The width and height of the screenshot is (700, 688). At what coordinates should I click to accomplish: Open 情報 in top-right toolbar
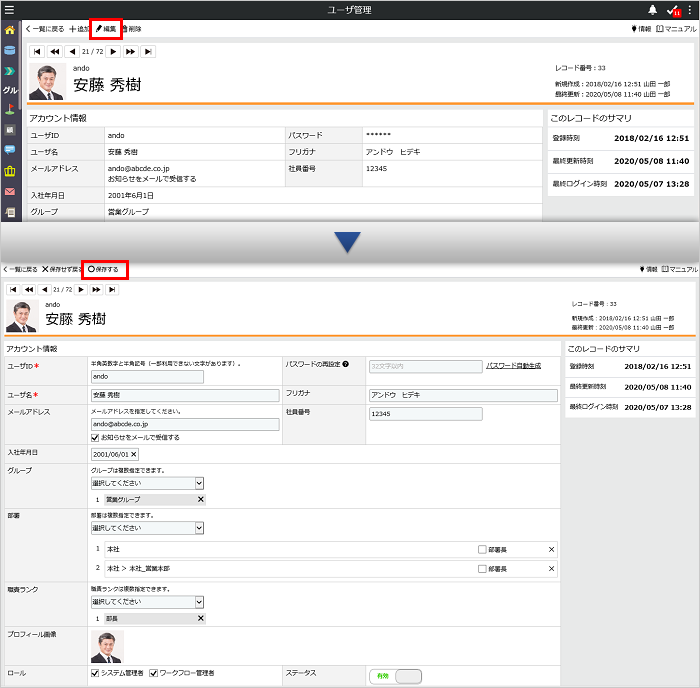point(641,29)
